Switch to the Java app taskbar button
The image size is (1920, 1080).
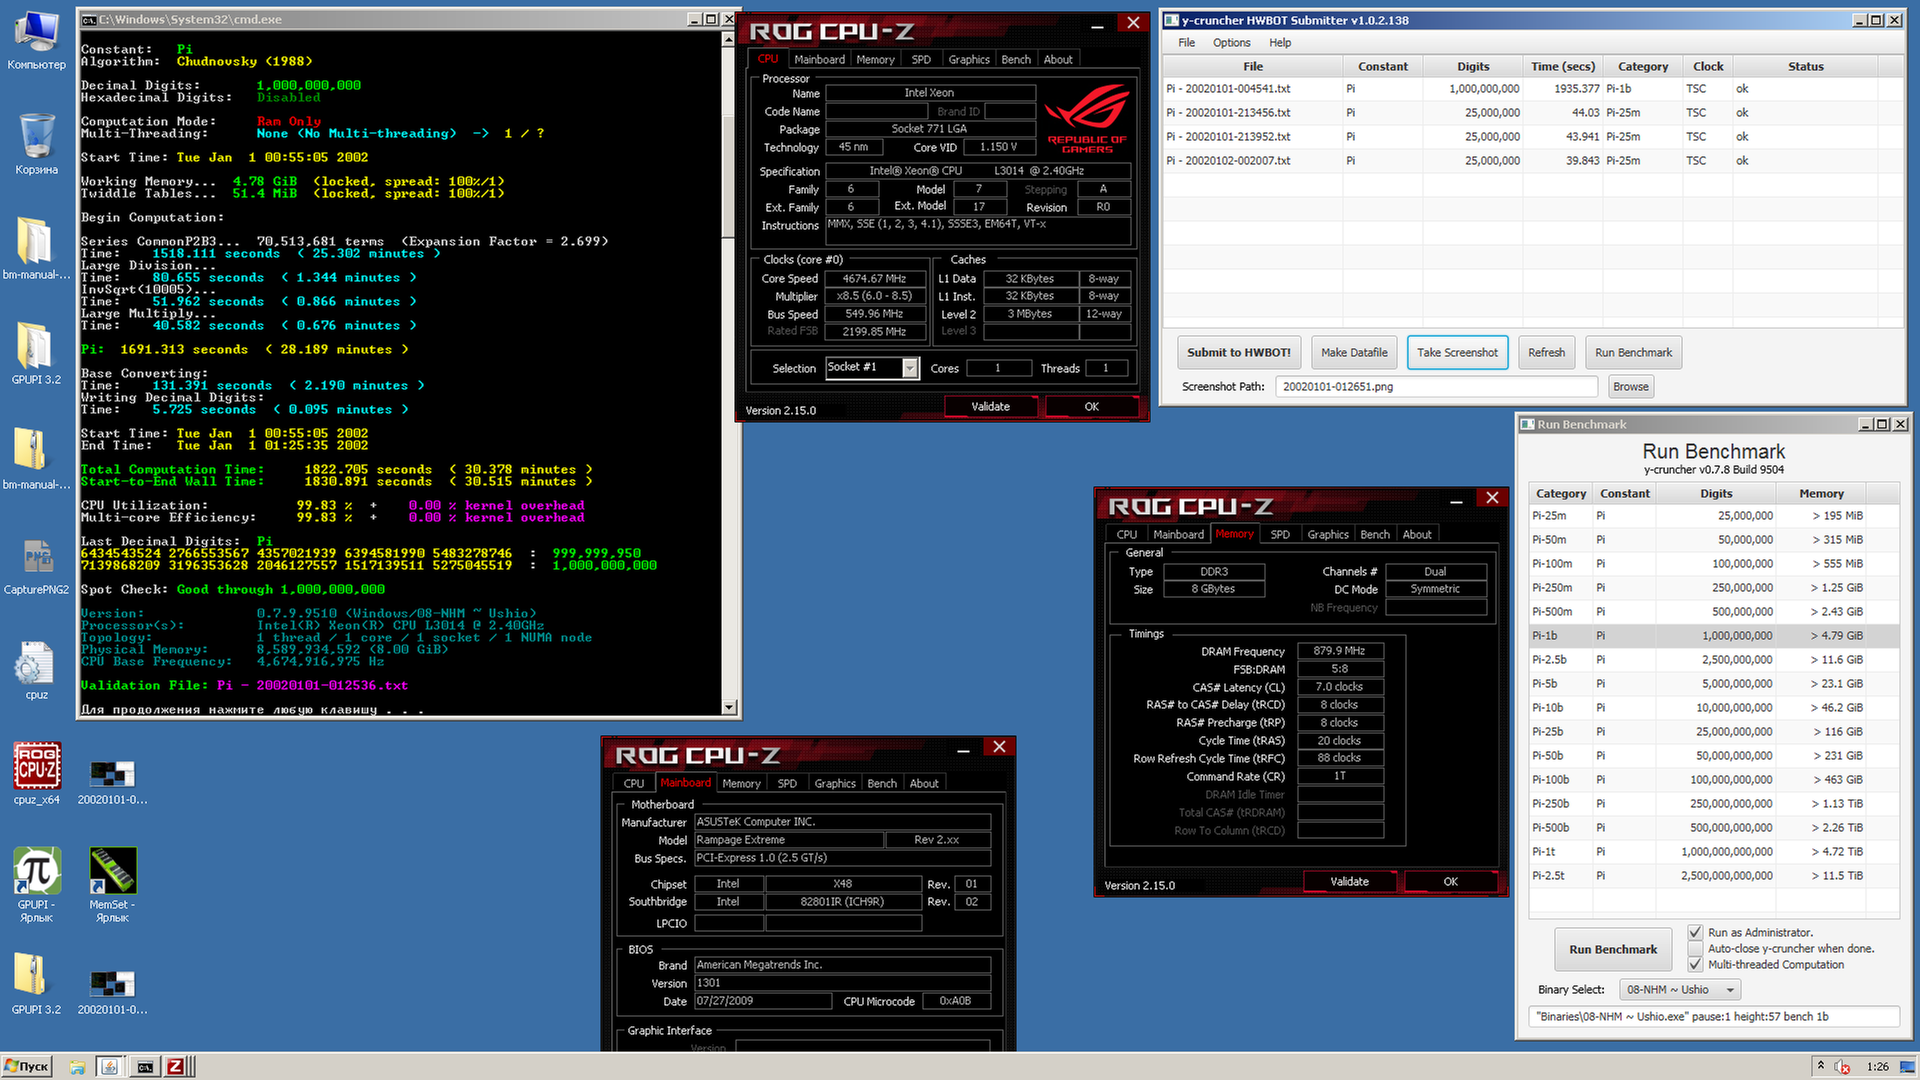[x=110, y=1067]
